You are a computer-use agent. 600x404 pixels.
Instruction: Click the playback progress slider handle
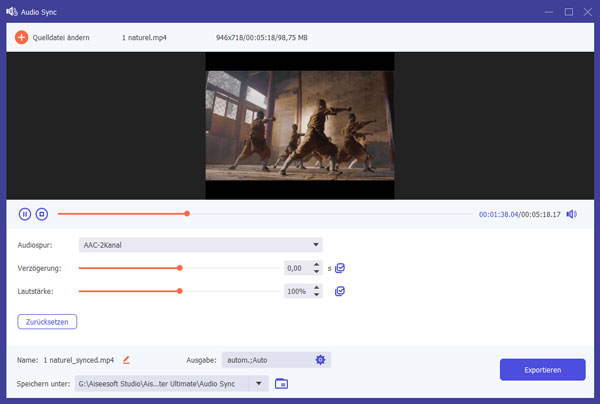[187, 213]
